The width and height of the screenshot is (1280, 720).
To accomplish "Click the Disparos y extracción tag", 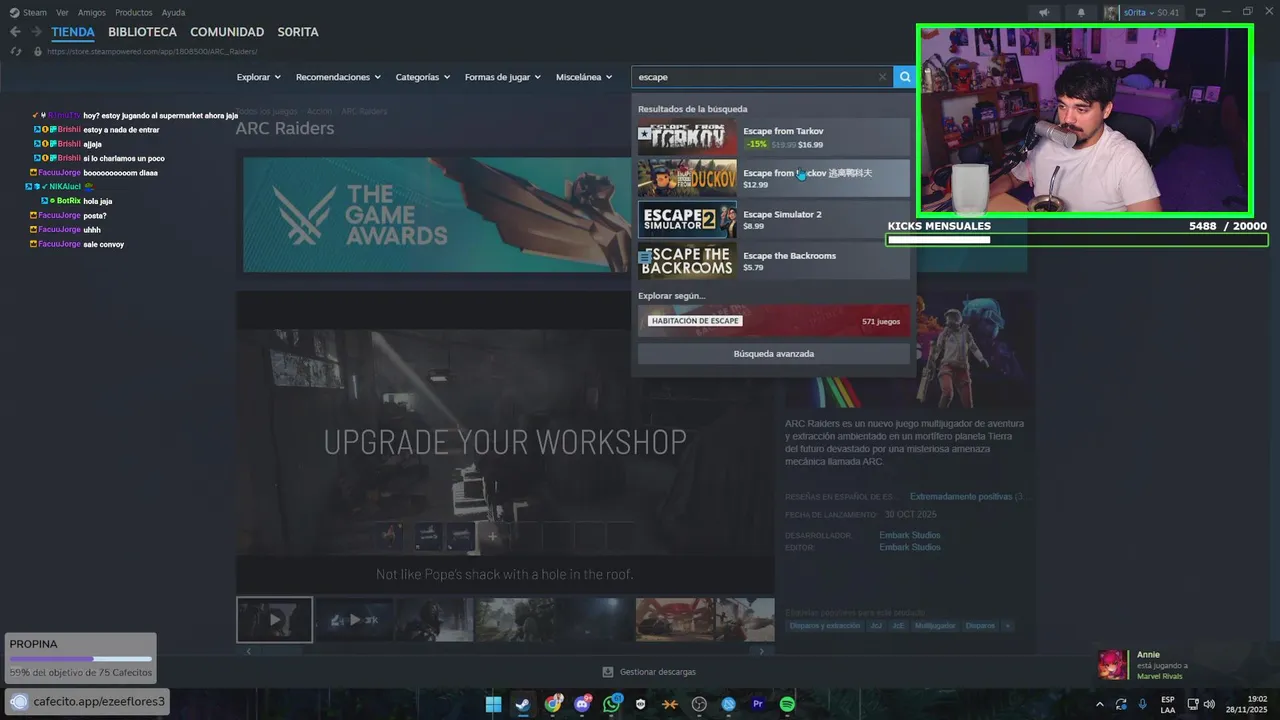I will (824, 626).
